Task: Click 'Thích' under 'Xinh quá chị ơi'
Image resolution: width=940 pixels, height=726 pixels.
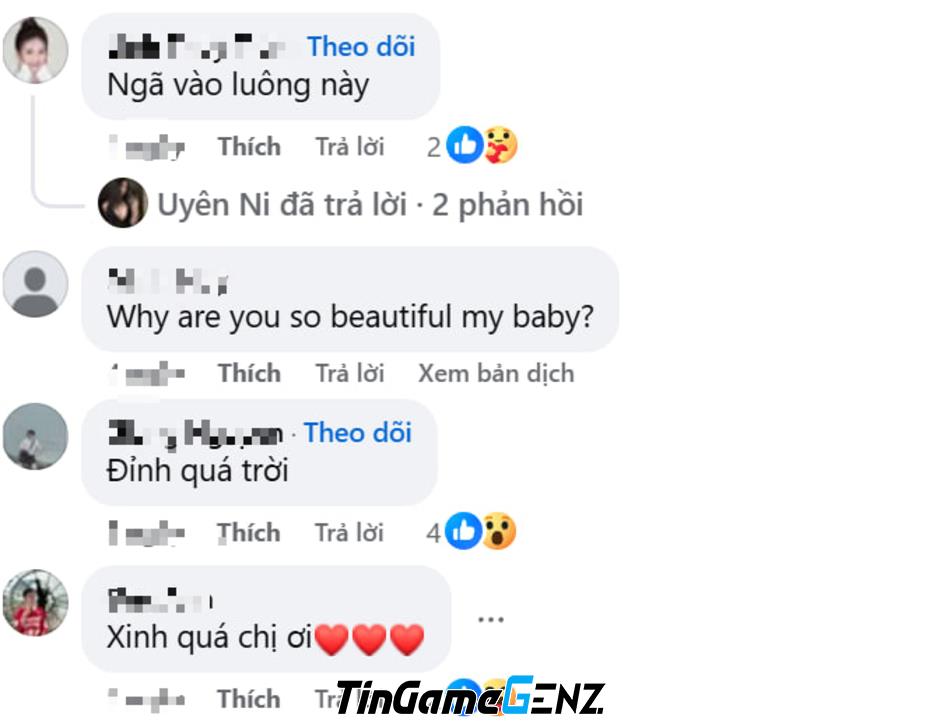Action: (x=249, y=700)
